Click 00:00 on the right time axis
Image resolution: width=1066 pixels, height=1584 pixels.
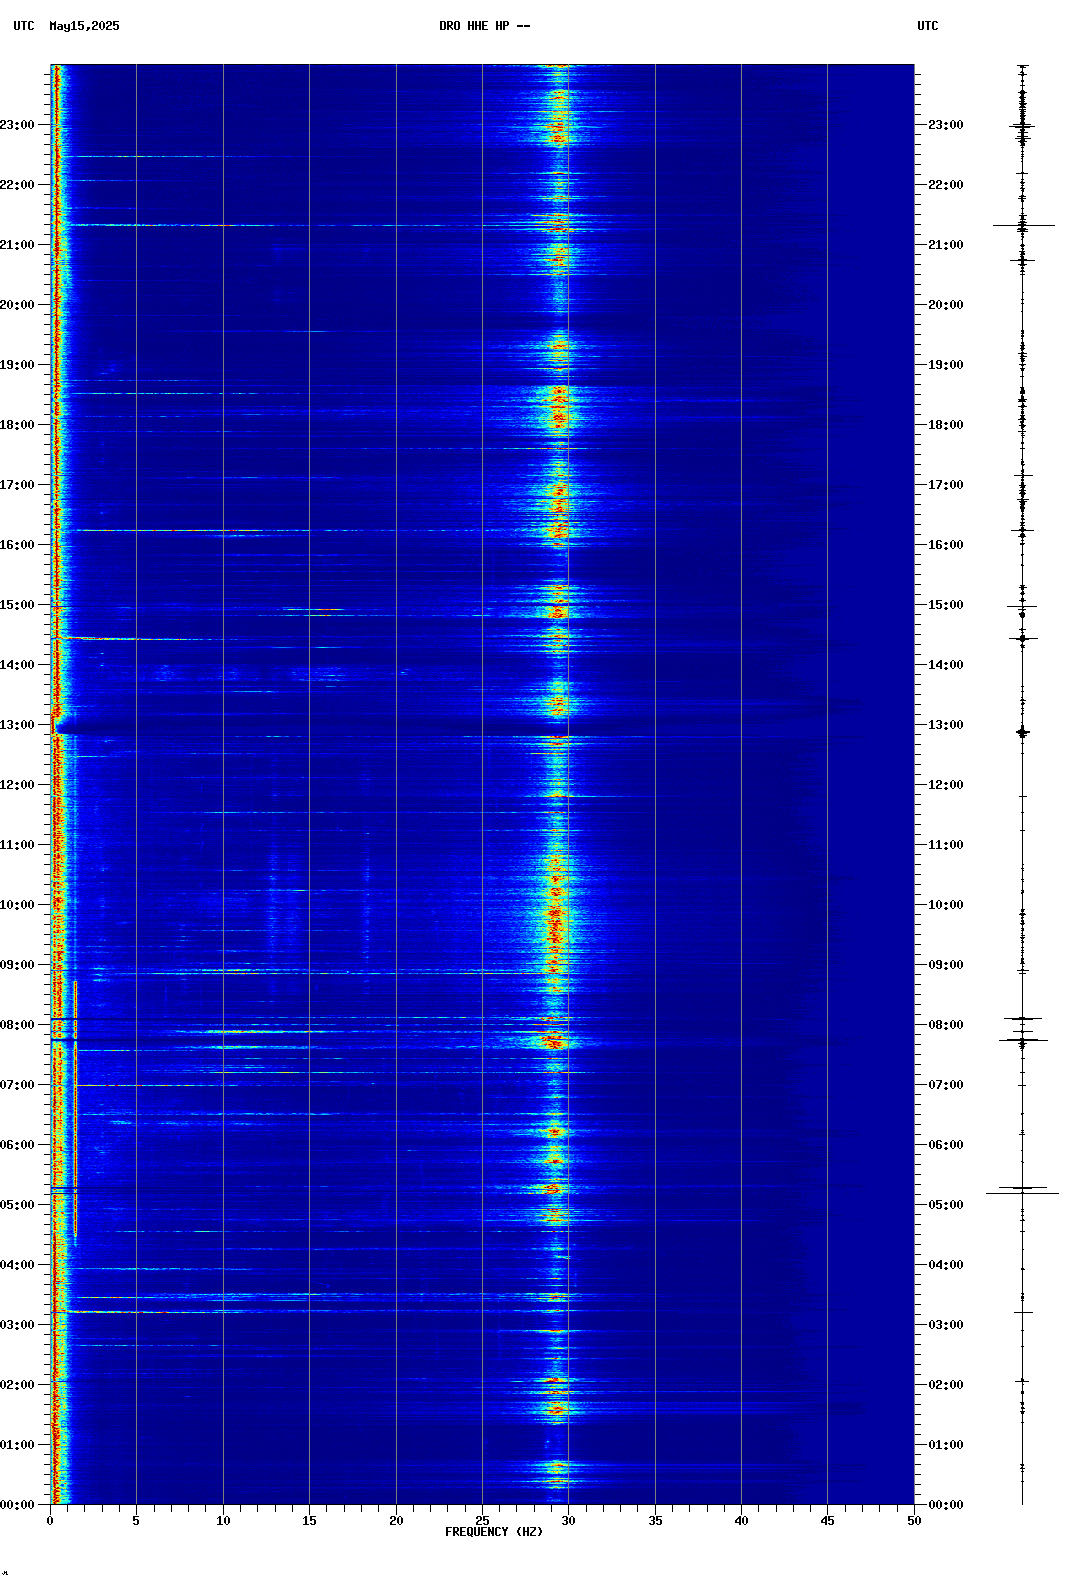click(946, 1505)
